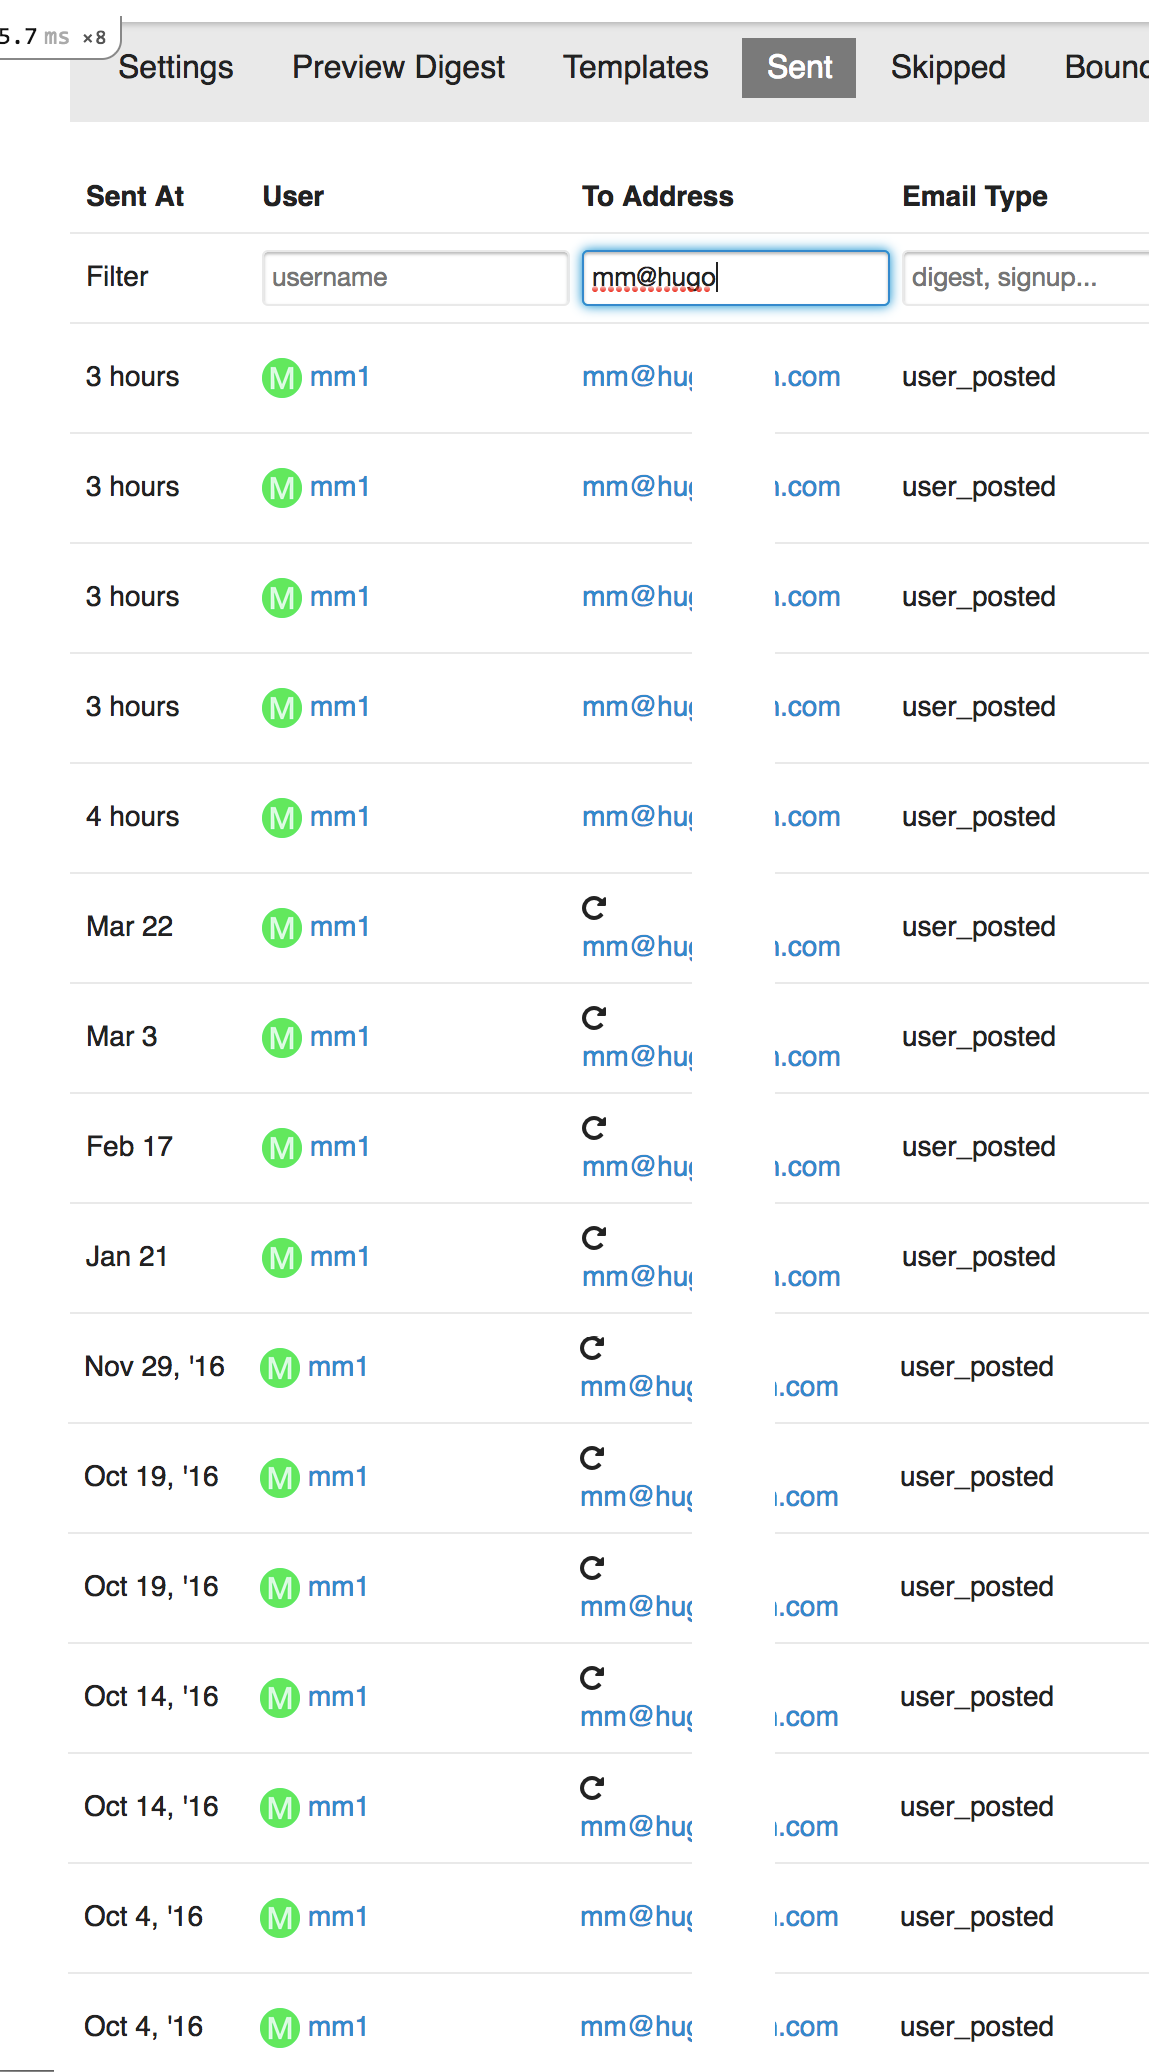Click the reply icon in the Mar 22 row
The image size is (1149, 2072).
pyautogui.click(x=594, y=908)
